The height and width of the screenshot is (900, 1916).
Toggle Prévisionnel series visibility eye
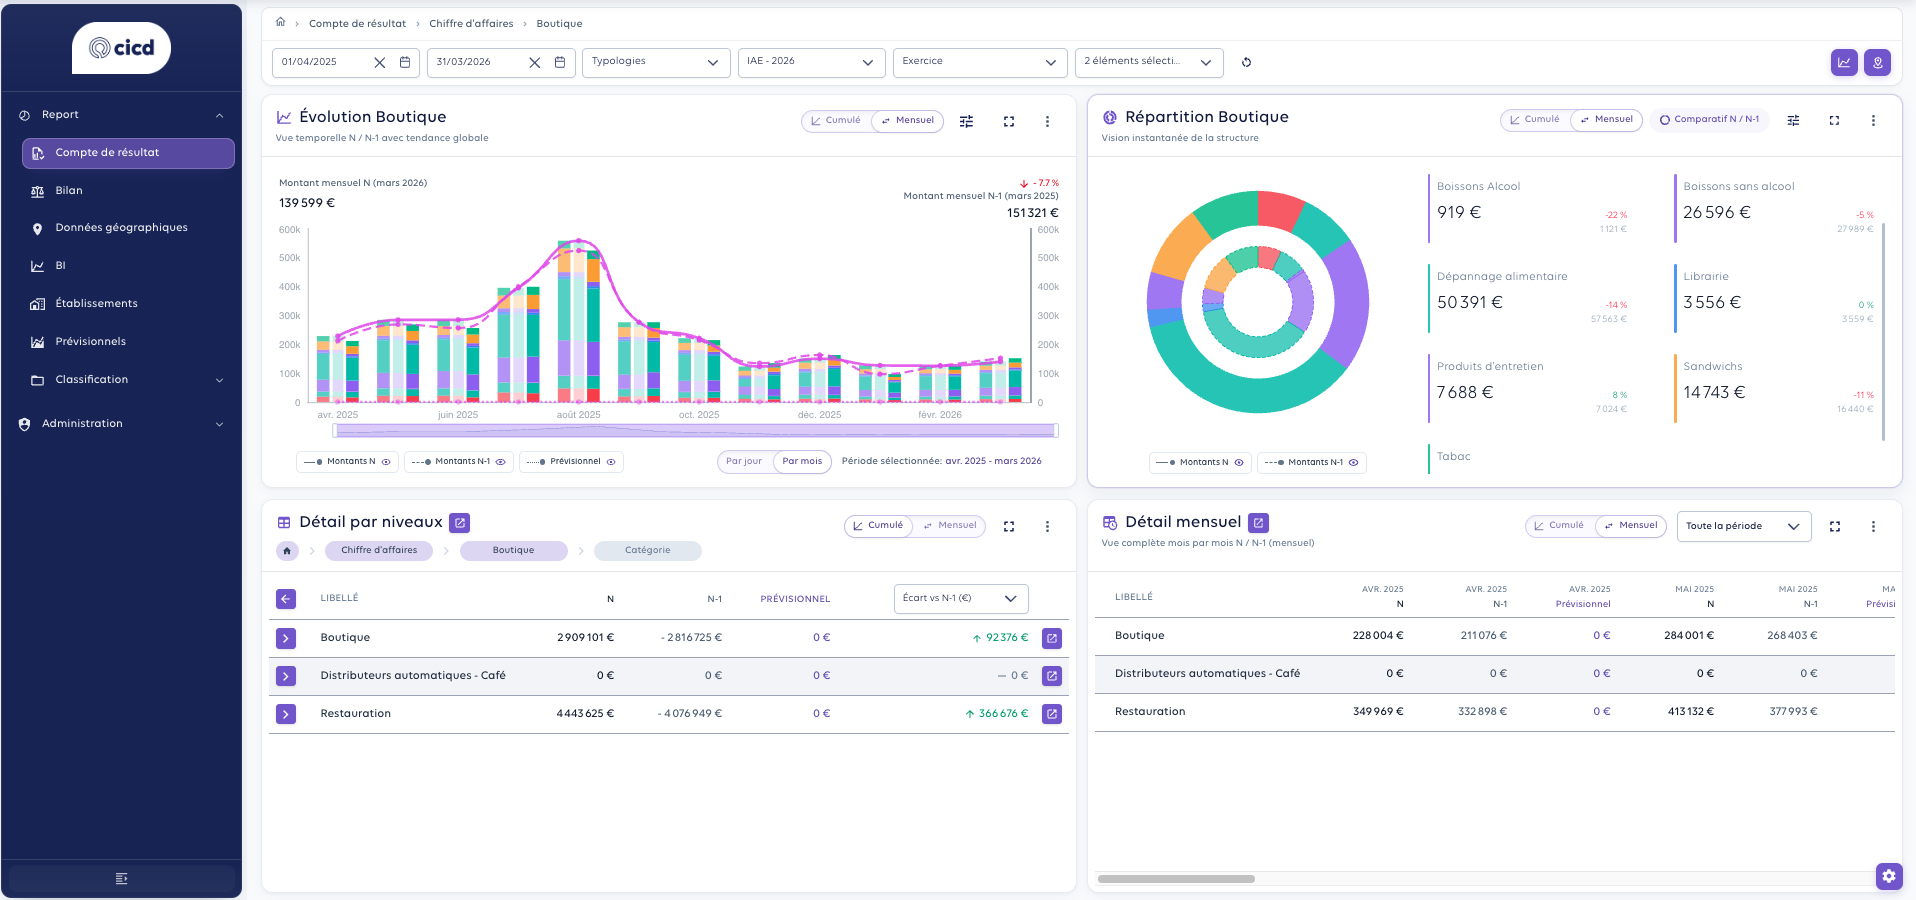[610, 462]
